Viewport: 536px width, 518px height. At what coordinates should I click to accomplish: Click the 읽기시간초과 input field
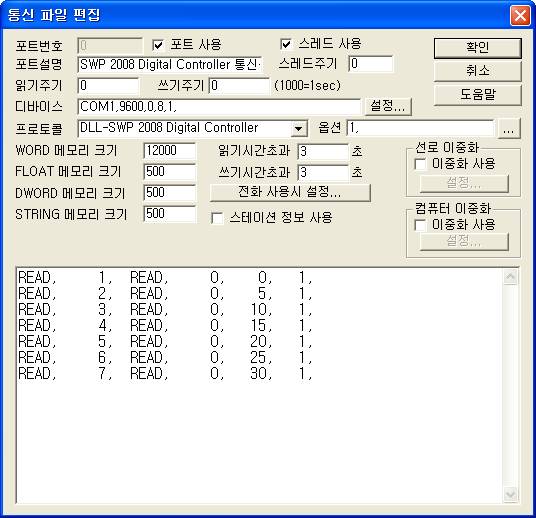(323, 151)
